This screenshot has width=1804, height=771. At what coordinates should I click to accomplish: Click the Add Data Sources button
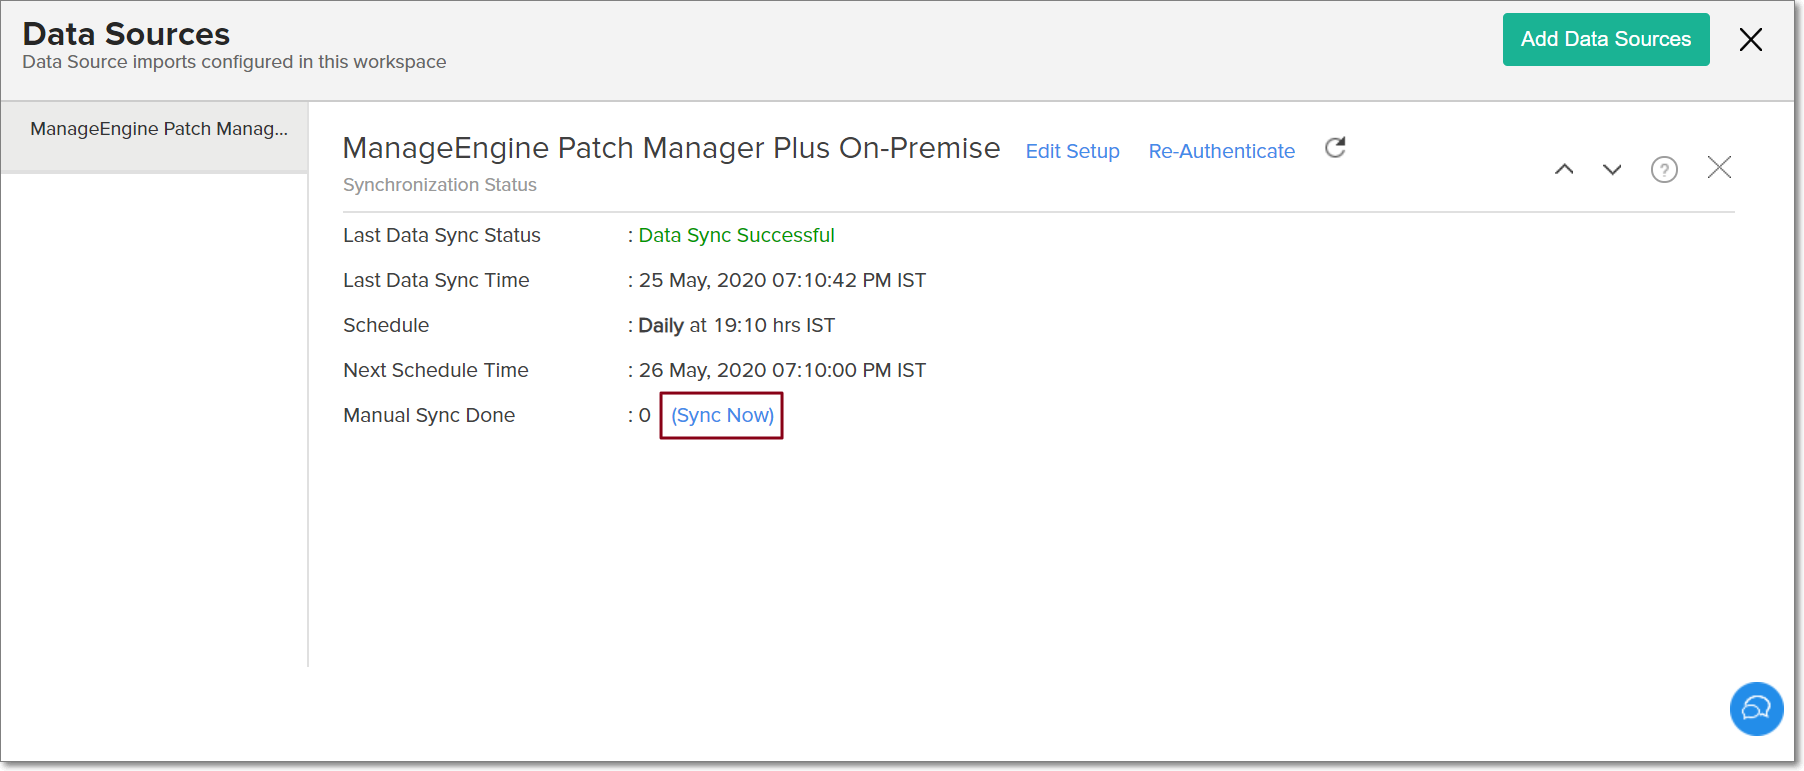point(1605,40)
